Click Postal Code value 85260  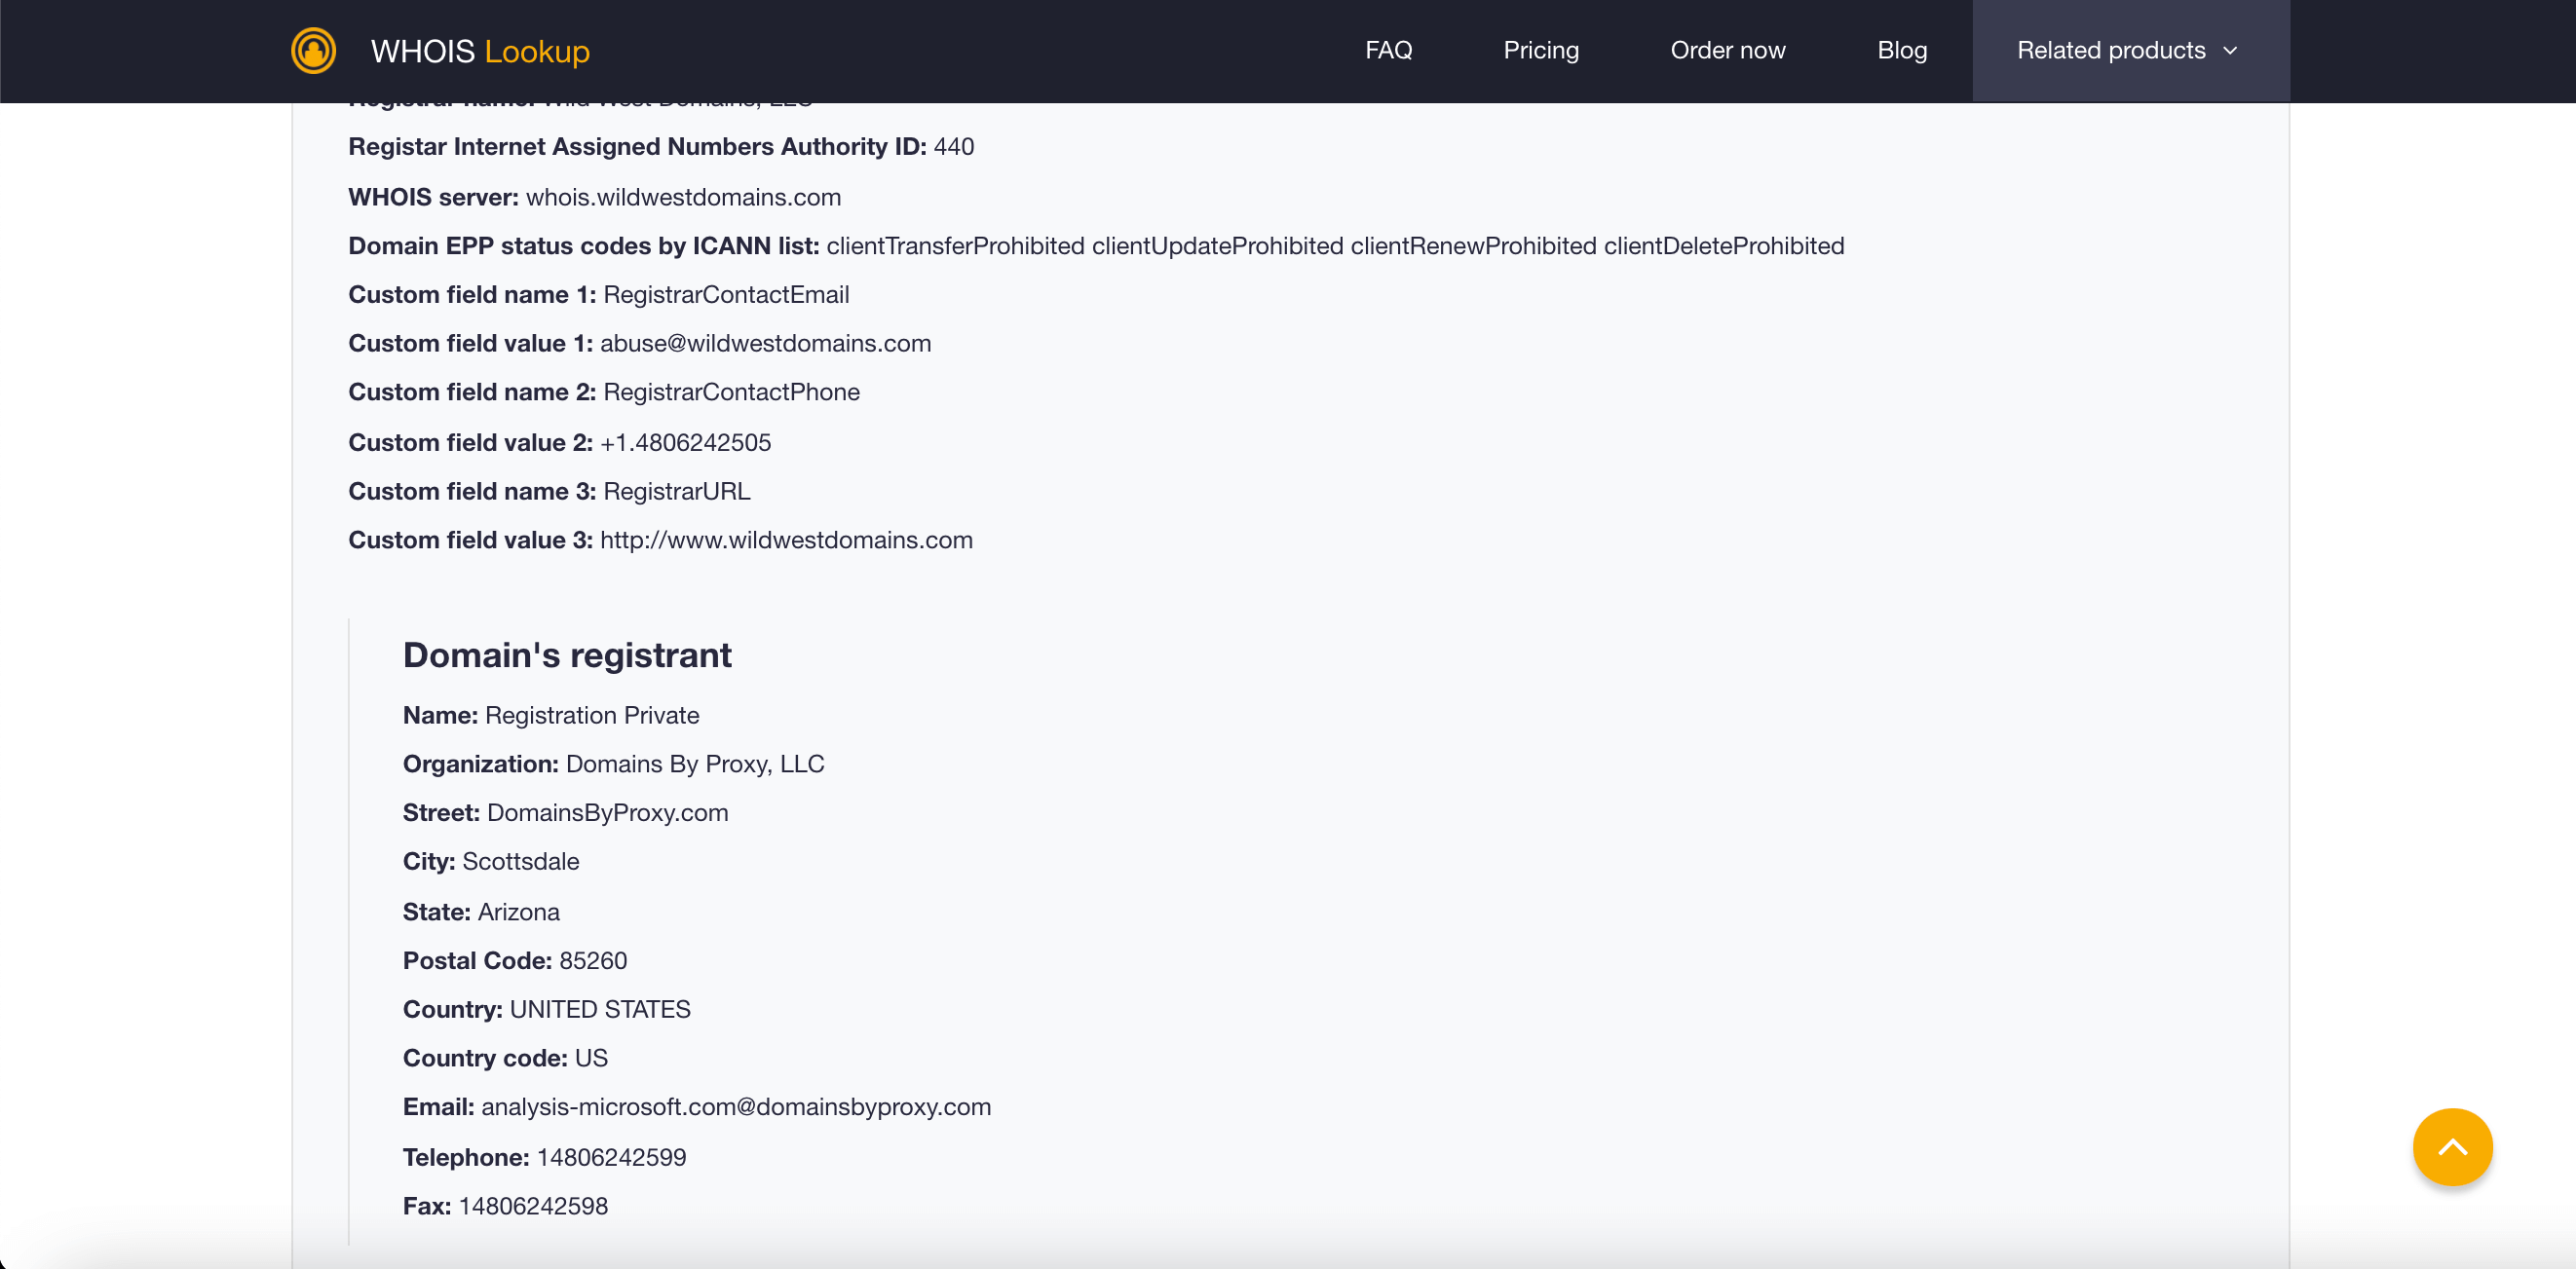593,960
